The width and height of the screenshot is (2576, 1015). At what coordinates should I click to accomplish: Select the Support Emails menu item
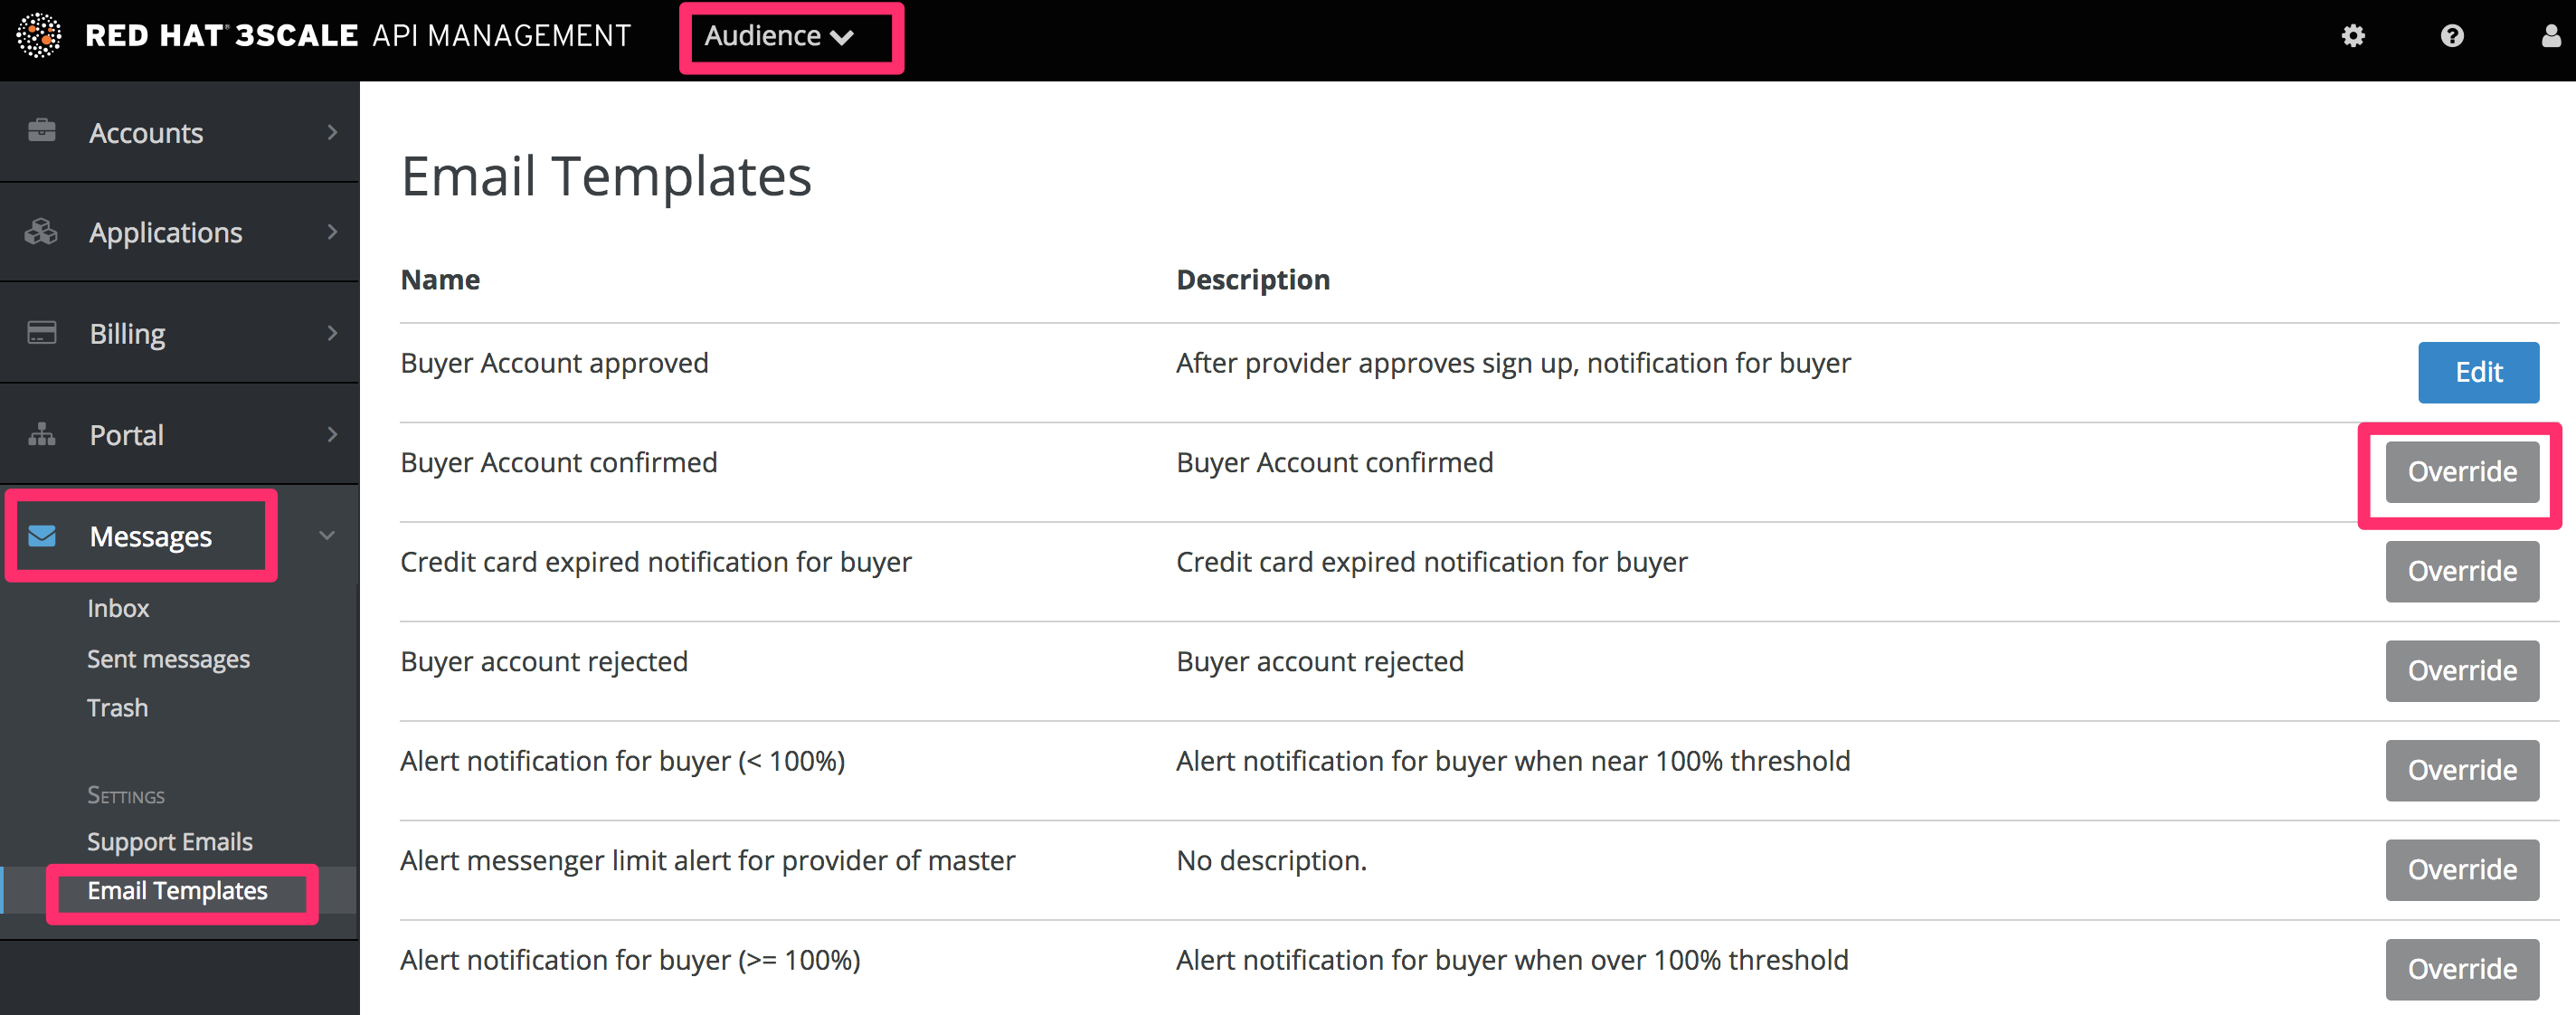click(167, 841)
